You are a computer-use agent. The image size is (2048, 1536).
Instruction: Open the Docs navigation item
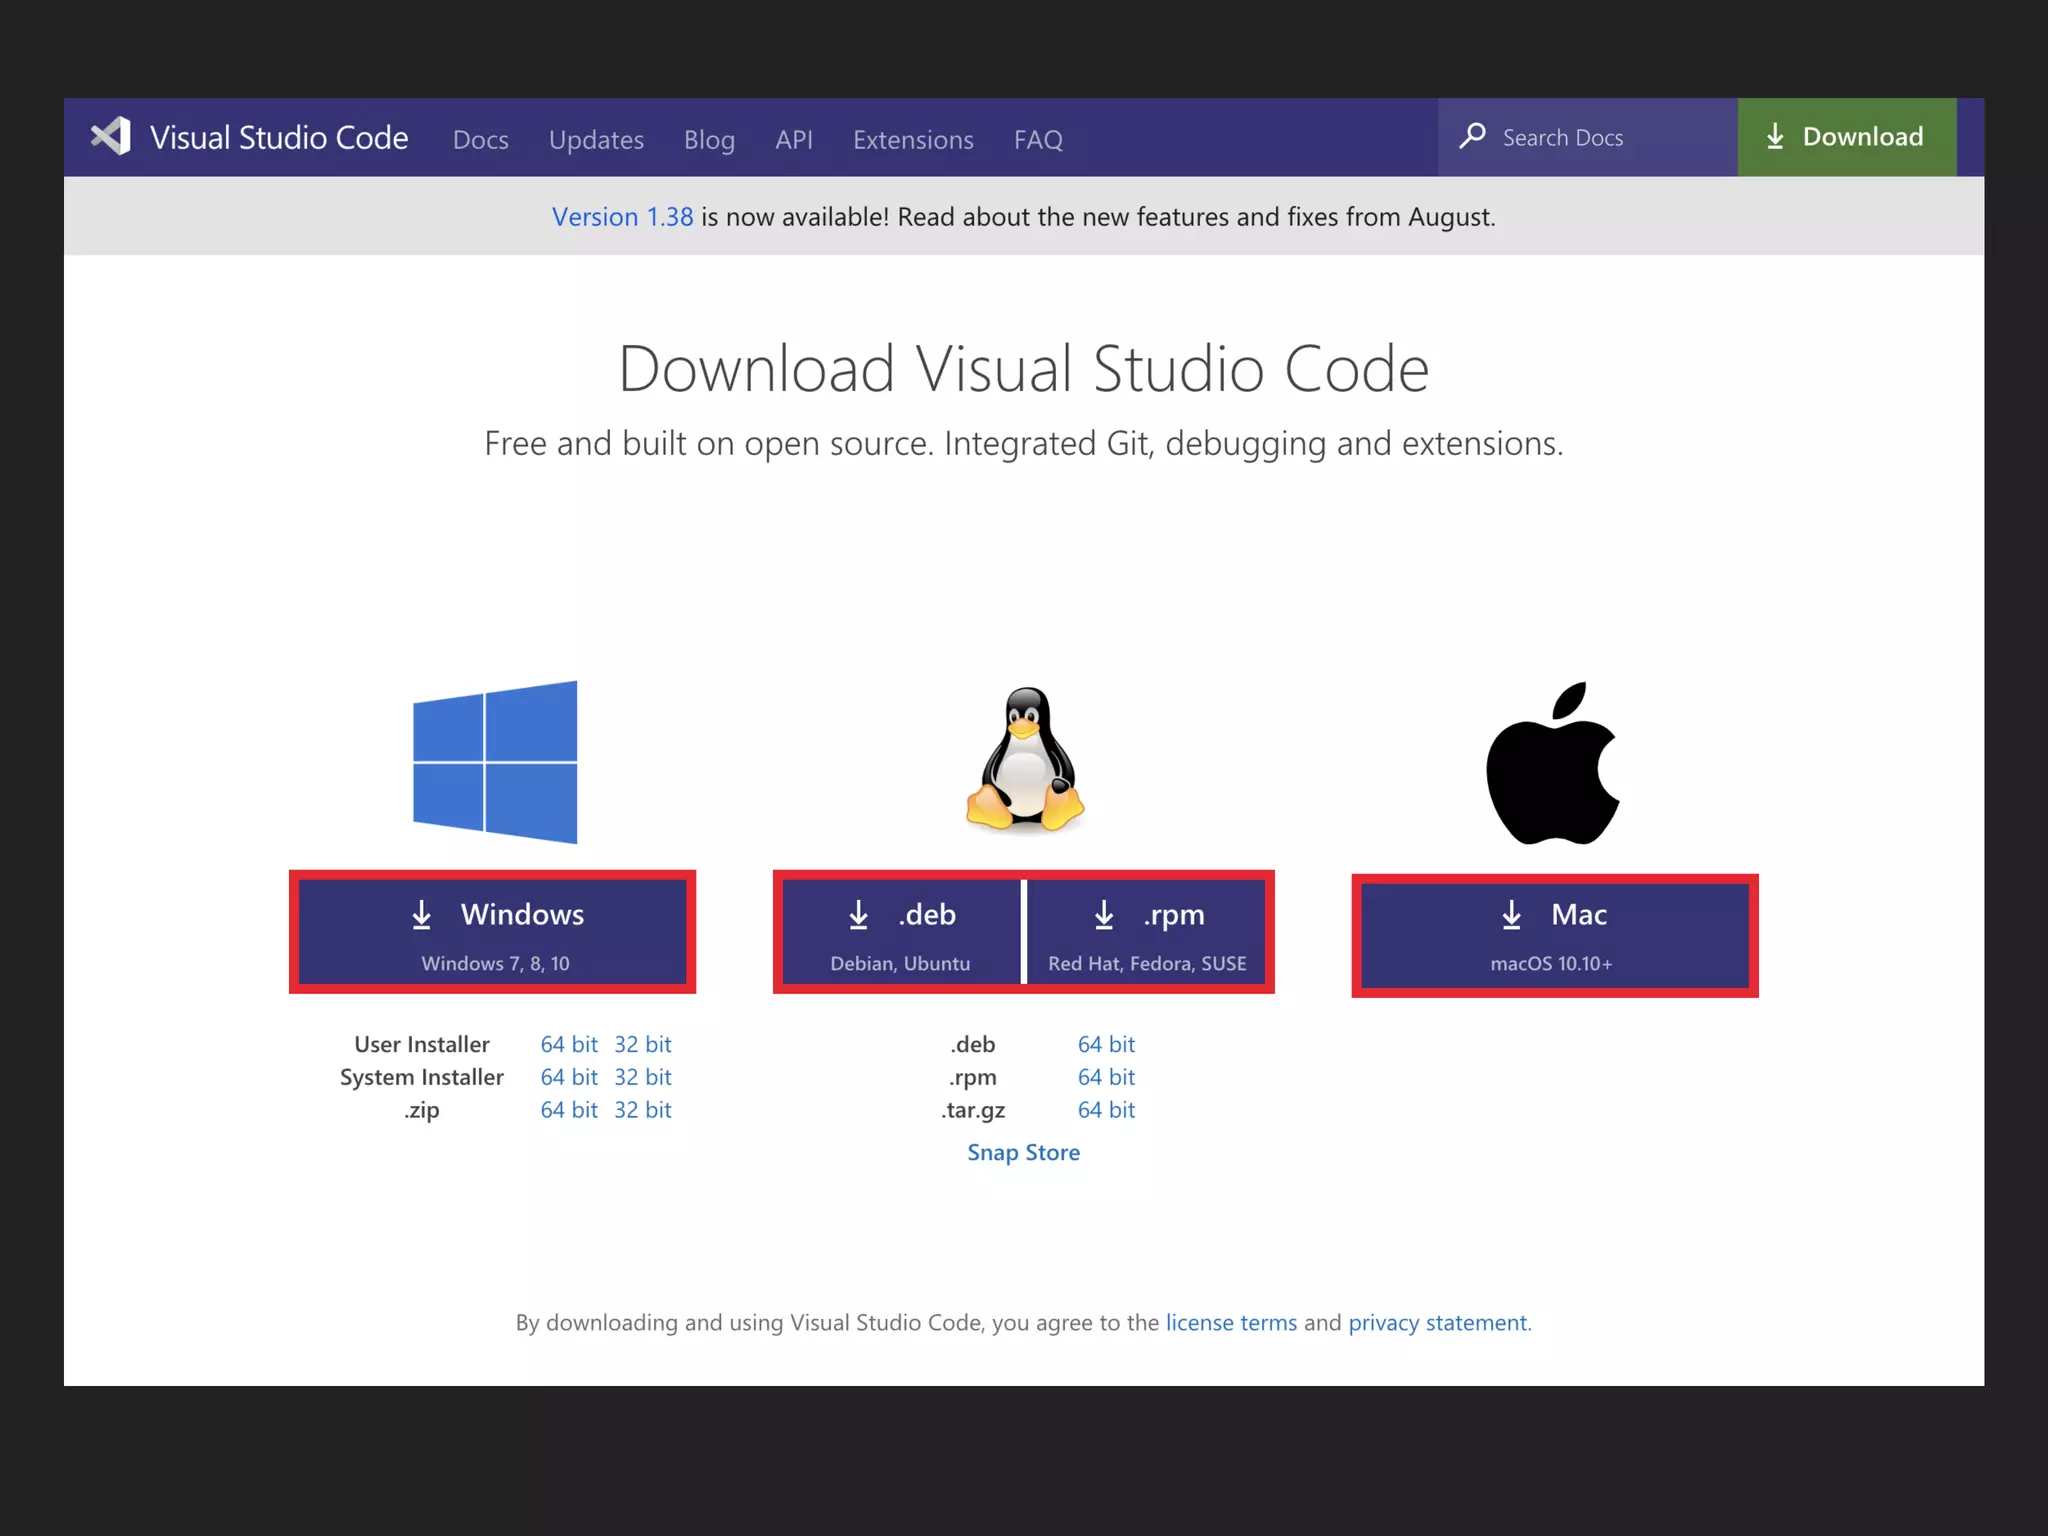[480, 140]
